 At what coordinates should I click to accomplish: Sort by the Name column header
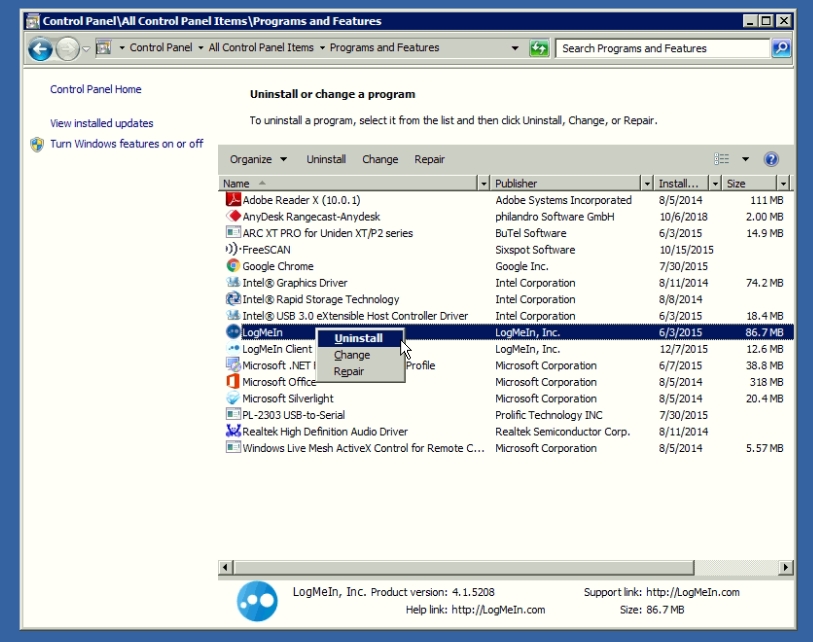[347, 184]
